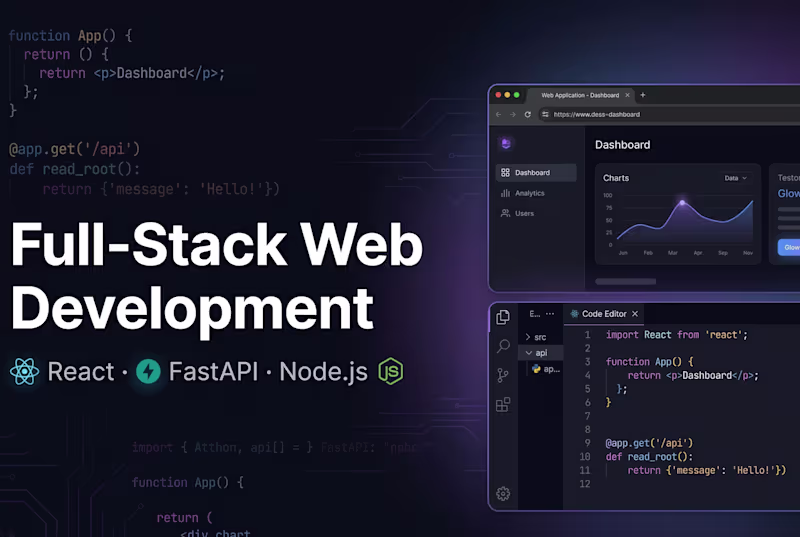Open the Data dropdown on Charts card
This screenshot has width=800, height=537.
[x=736, y=178]
